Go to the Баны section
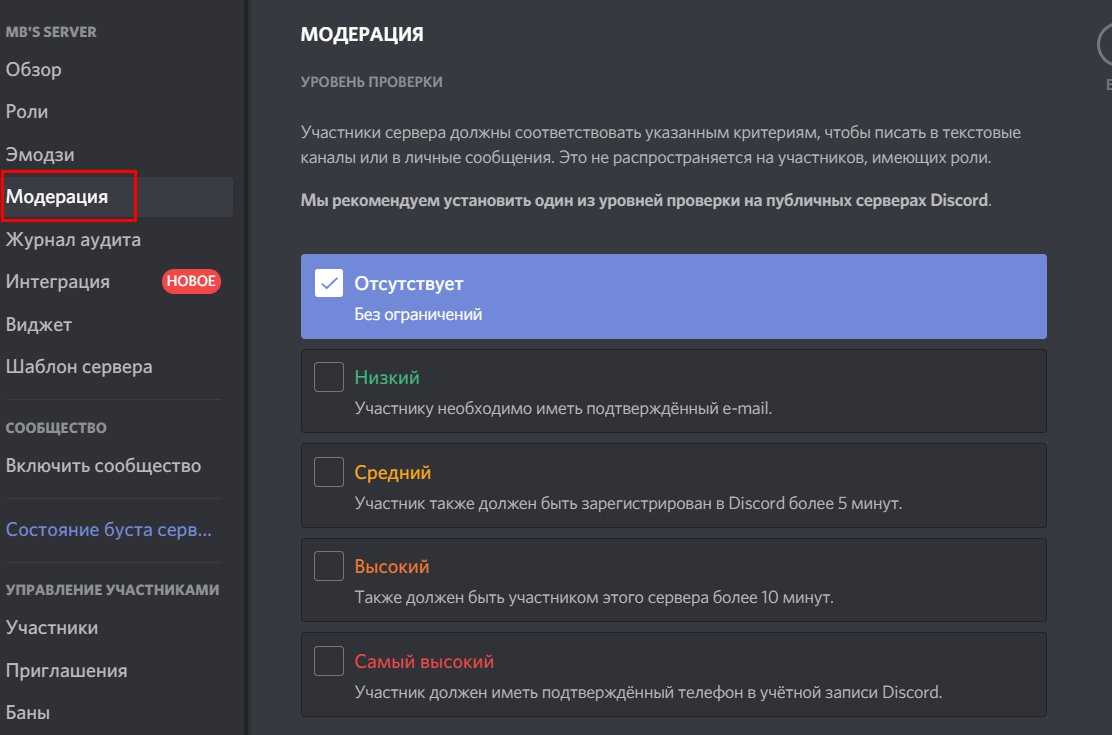The image size is (1112, 735). (x=28, y=713)
